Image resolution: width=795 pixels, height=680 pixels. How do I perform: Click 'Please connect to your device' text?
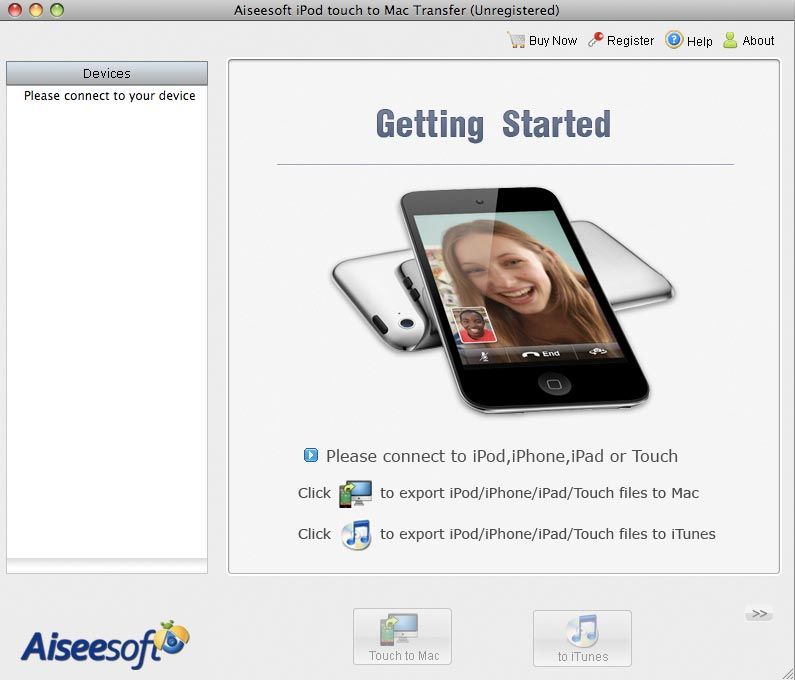tap(110, 96)
